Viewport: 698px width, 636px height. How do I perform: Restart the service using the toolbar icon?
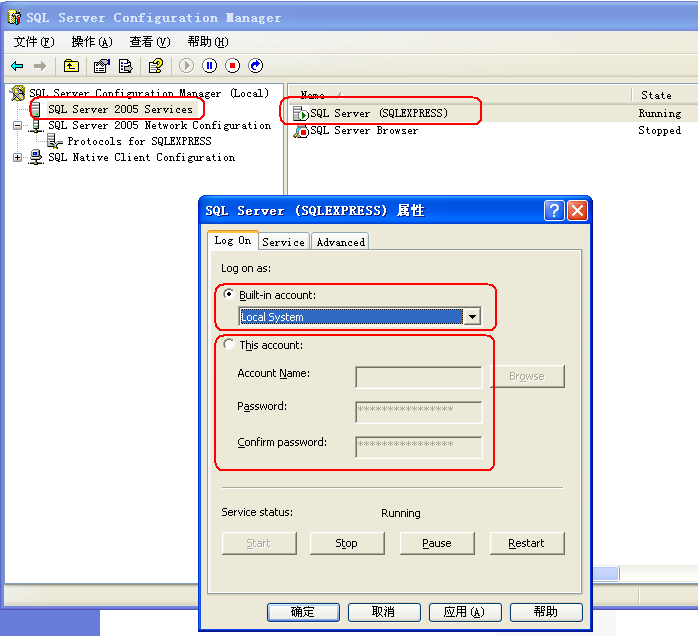pos(256,66)
